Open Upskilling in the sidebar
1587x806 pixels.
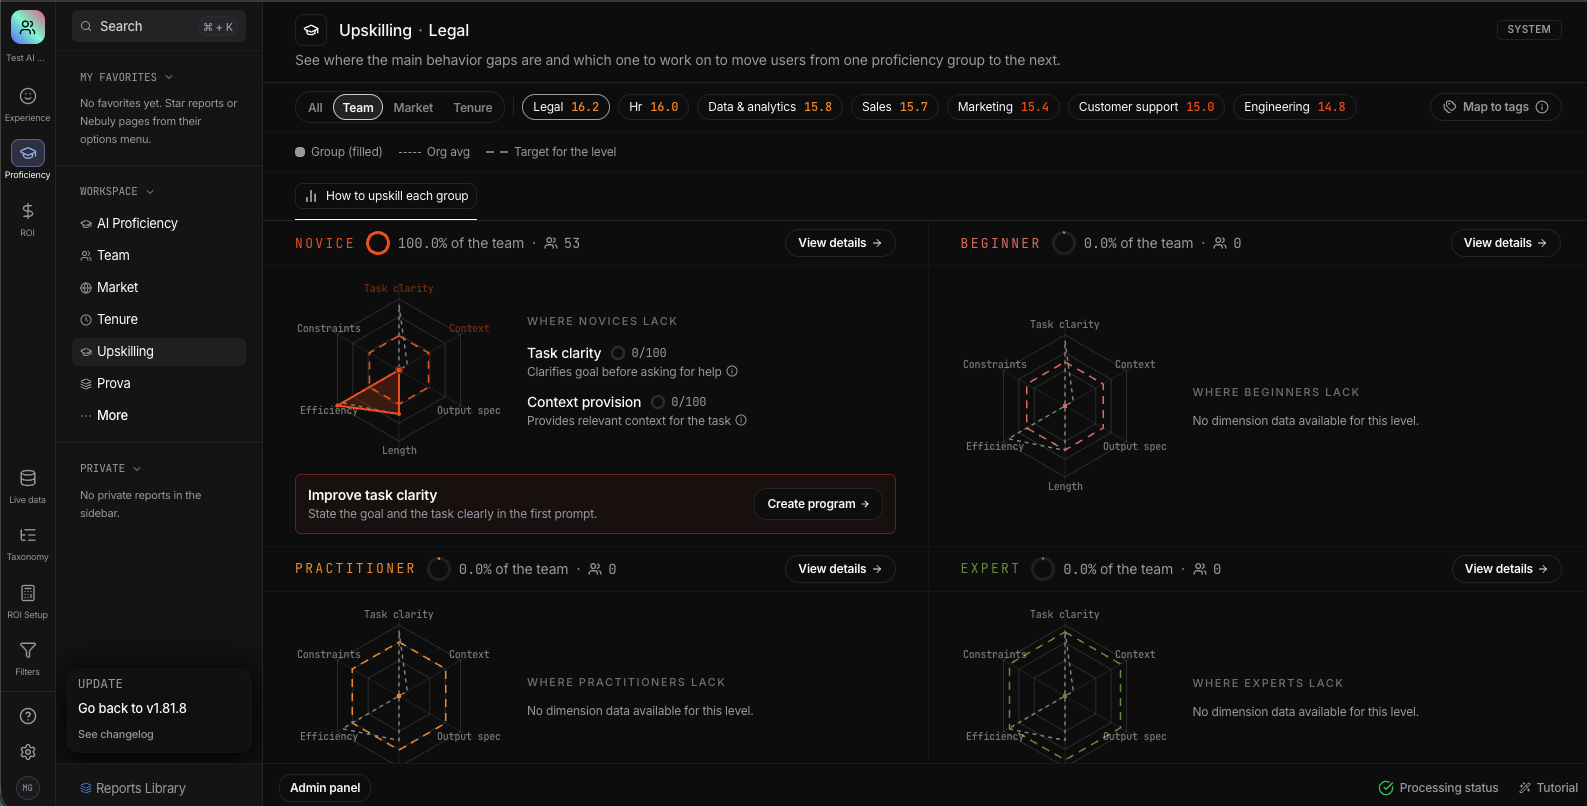coord(159,351)
